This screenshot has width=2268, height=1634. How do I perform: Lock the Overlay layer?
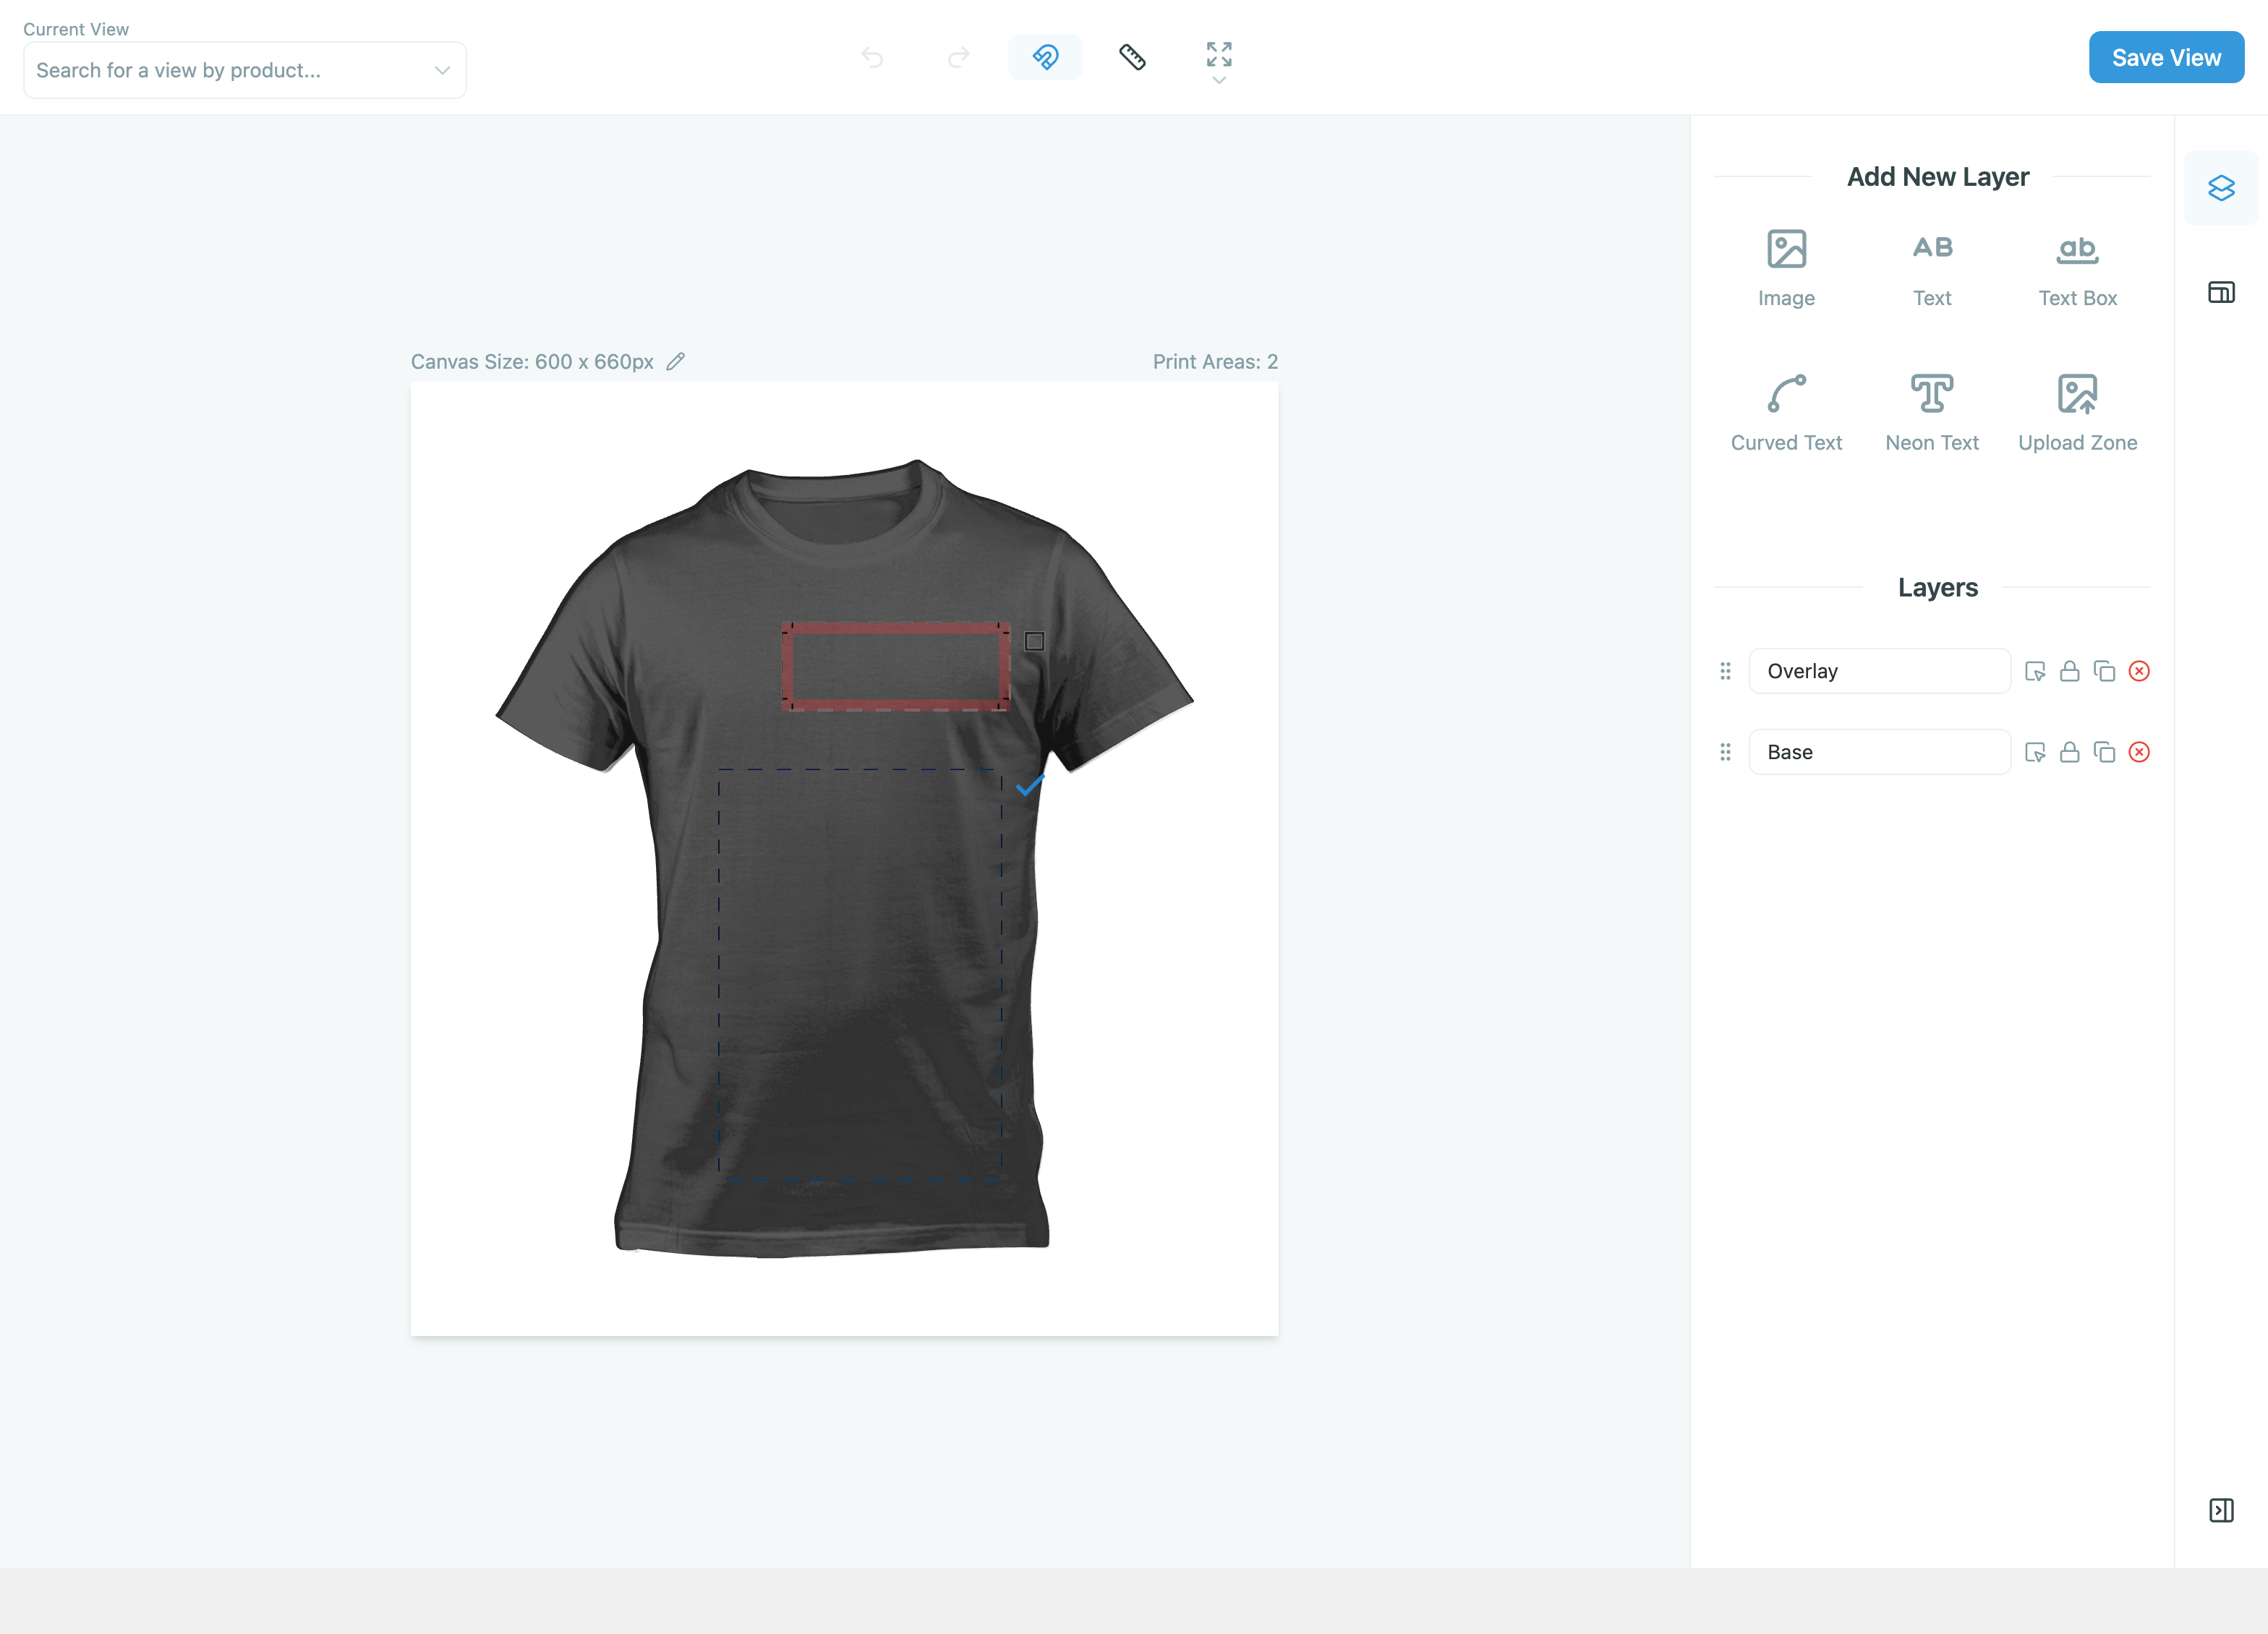[x=2069, y=671]
